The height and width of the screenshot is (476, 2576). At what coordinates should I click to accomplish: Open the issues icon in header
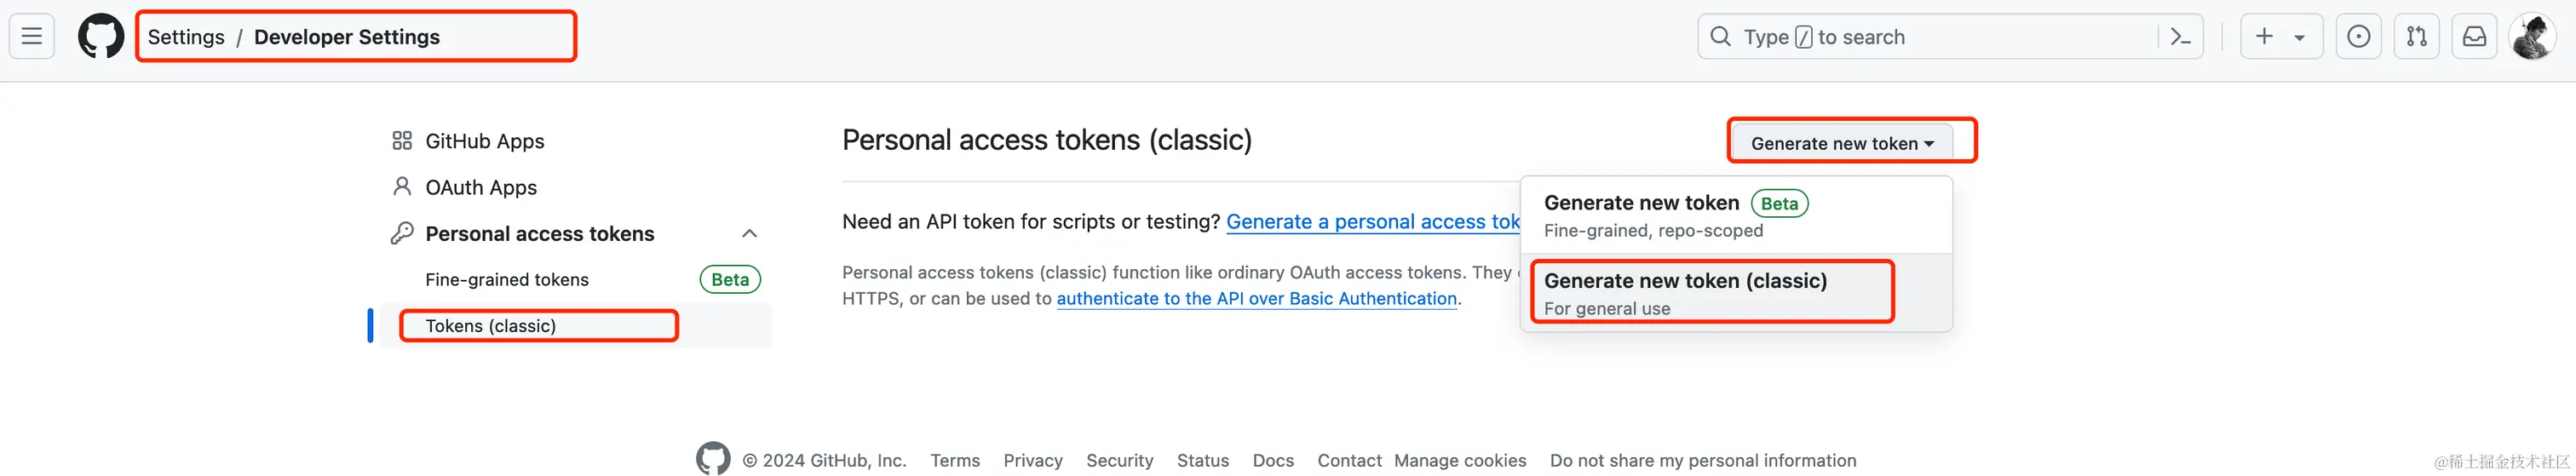[x=2358, y=37]
